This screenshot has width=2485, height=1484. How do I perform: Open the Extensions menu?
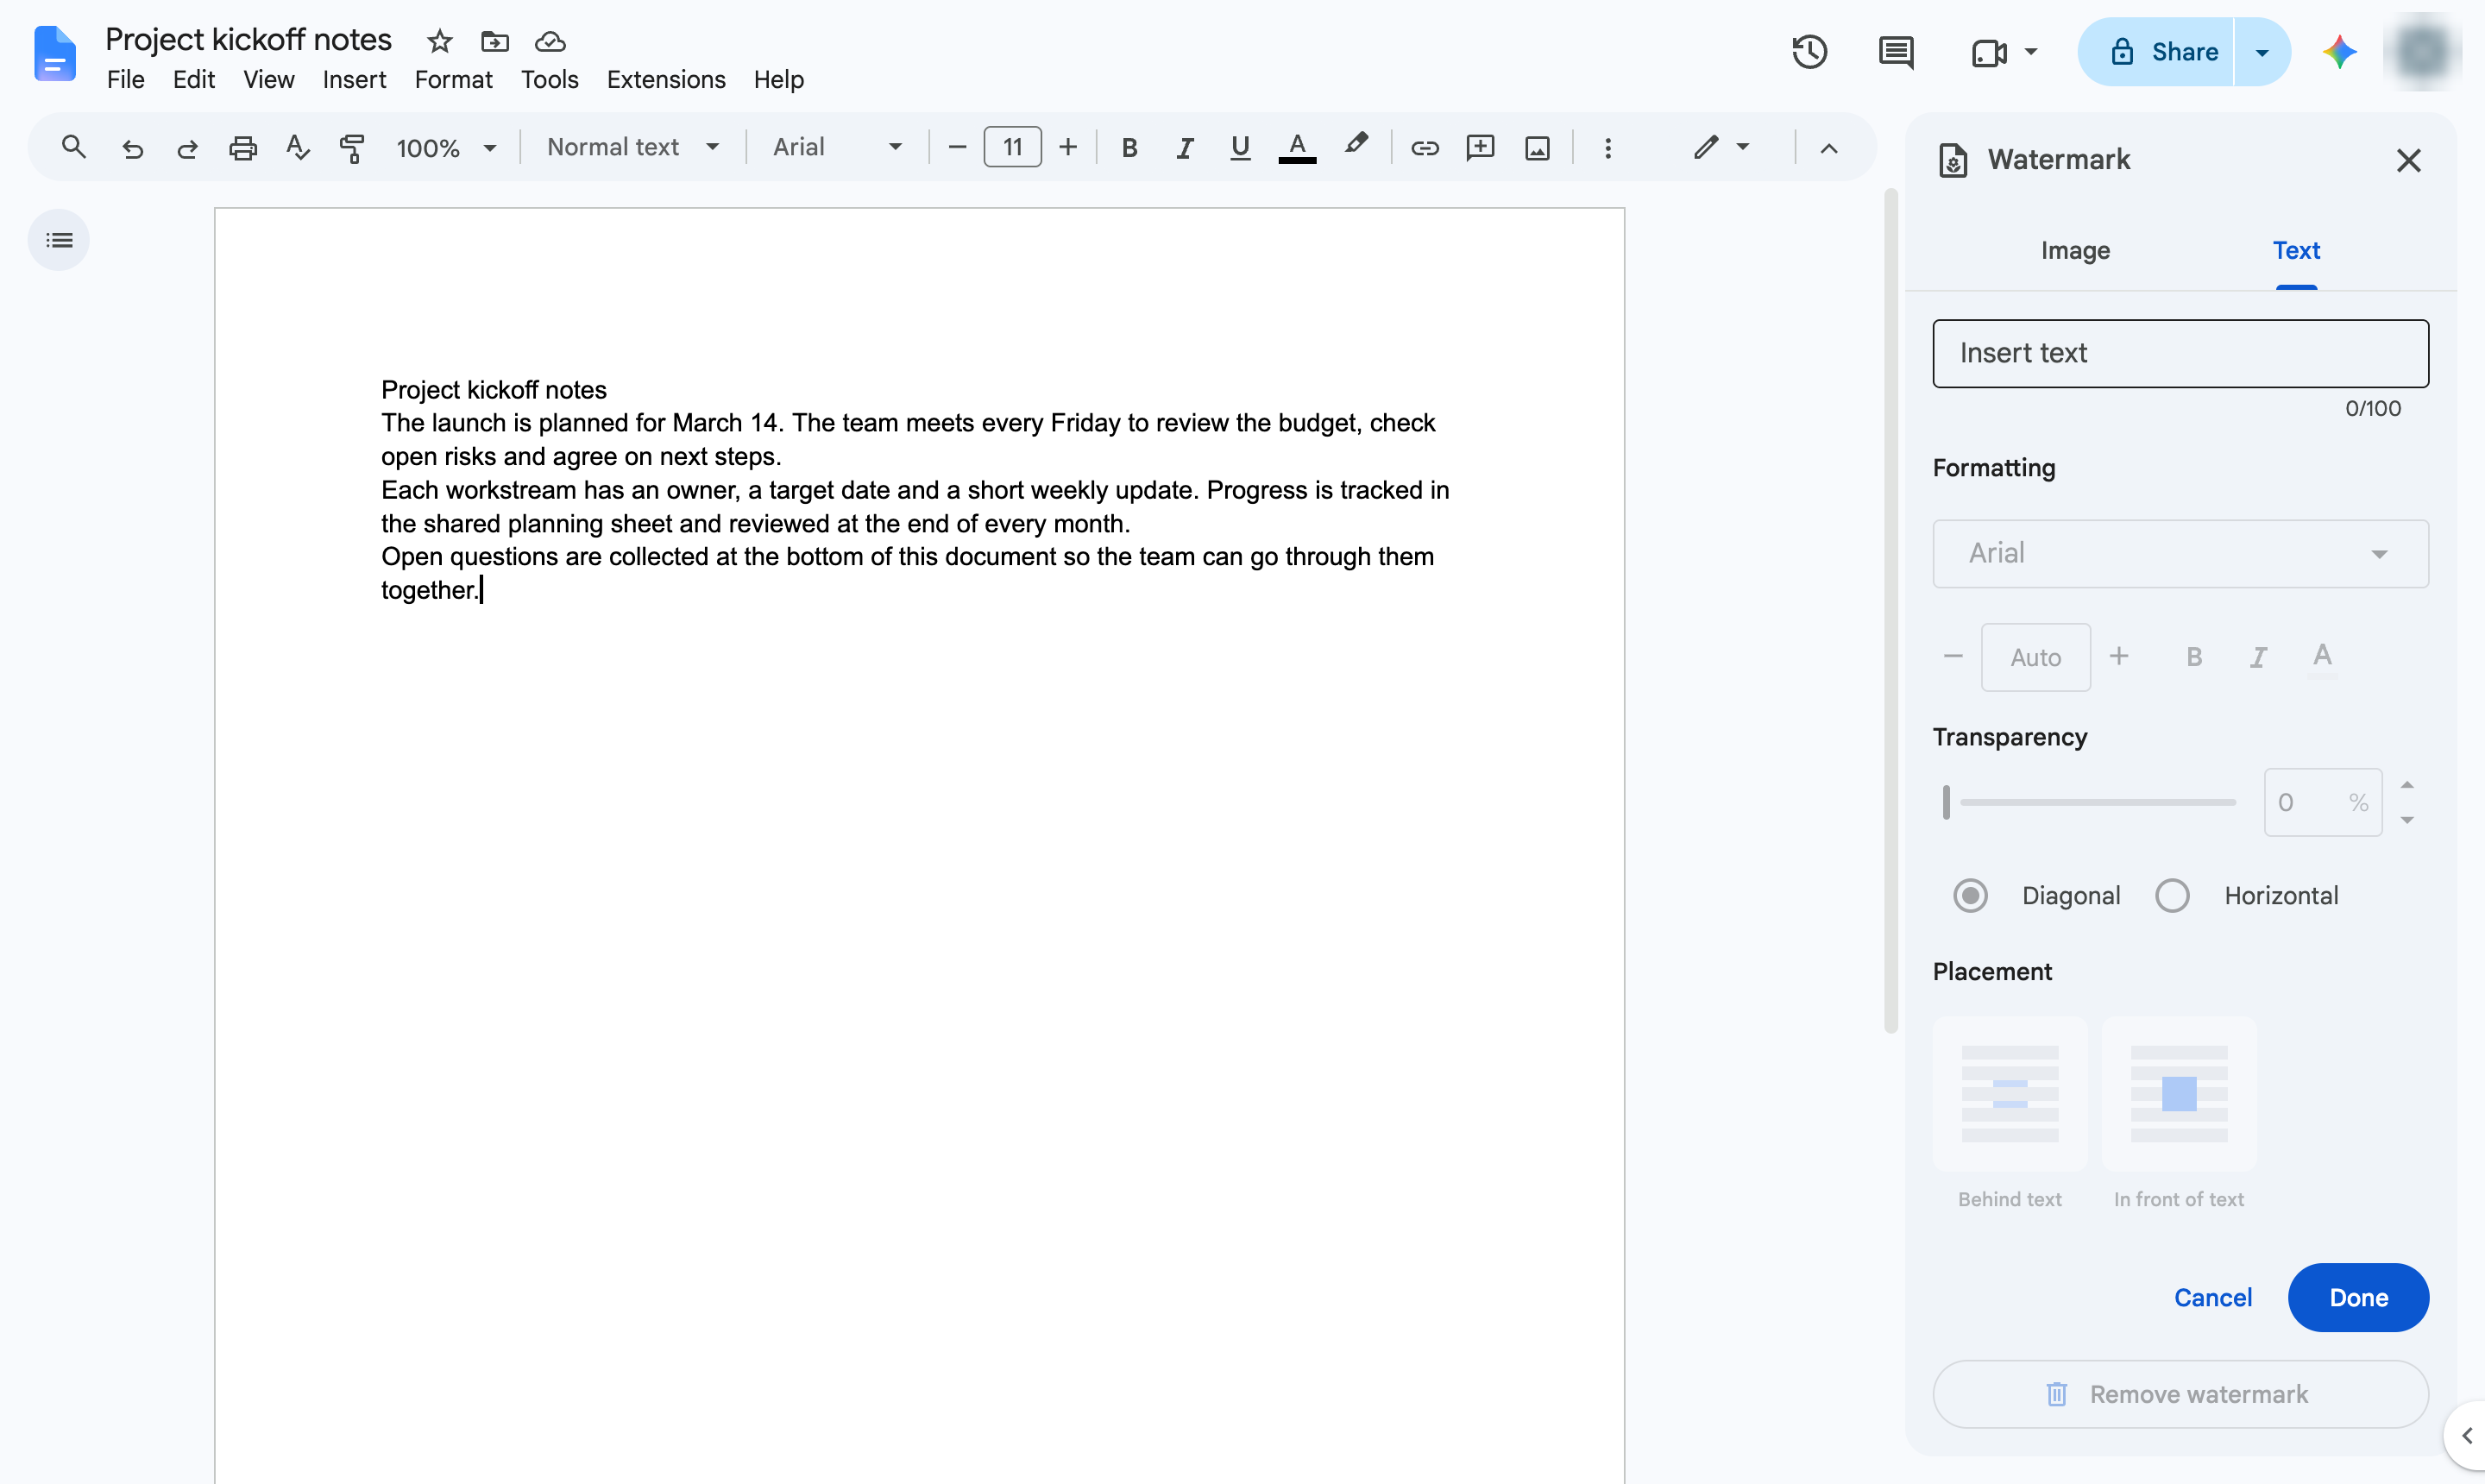666,80
